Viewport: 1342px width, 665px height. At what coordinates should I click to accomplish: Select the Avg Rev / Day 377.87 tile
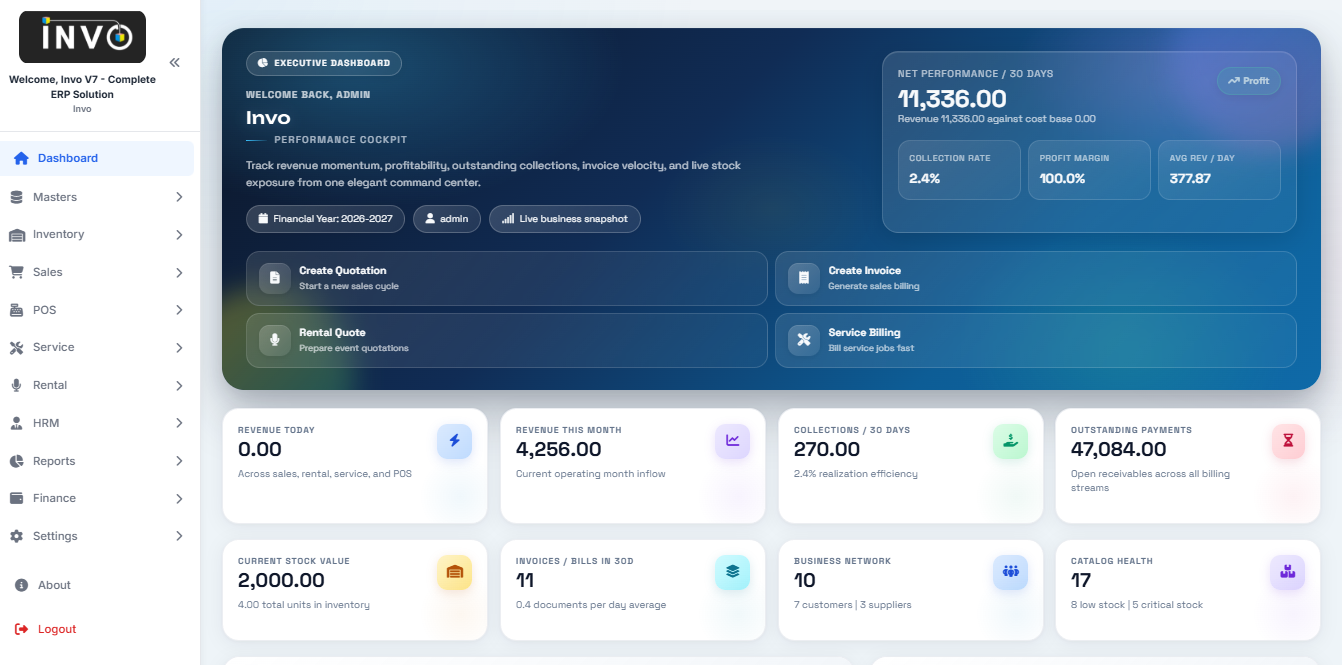(x=1219, y=170)
